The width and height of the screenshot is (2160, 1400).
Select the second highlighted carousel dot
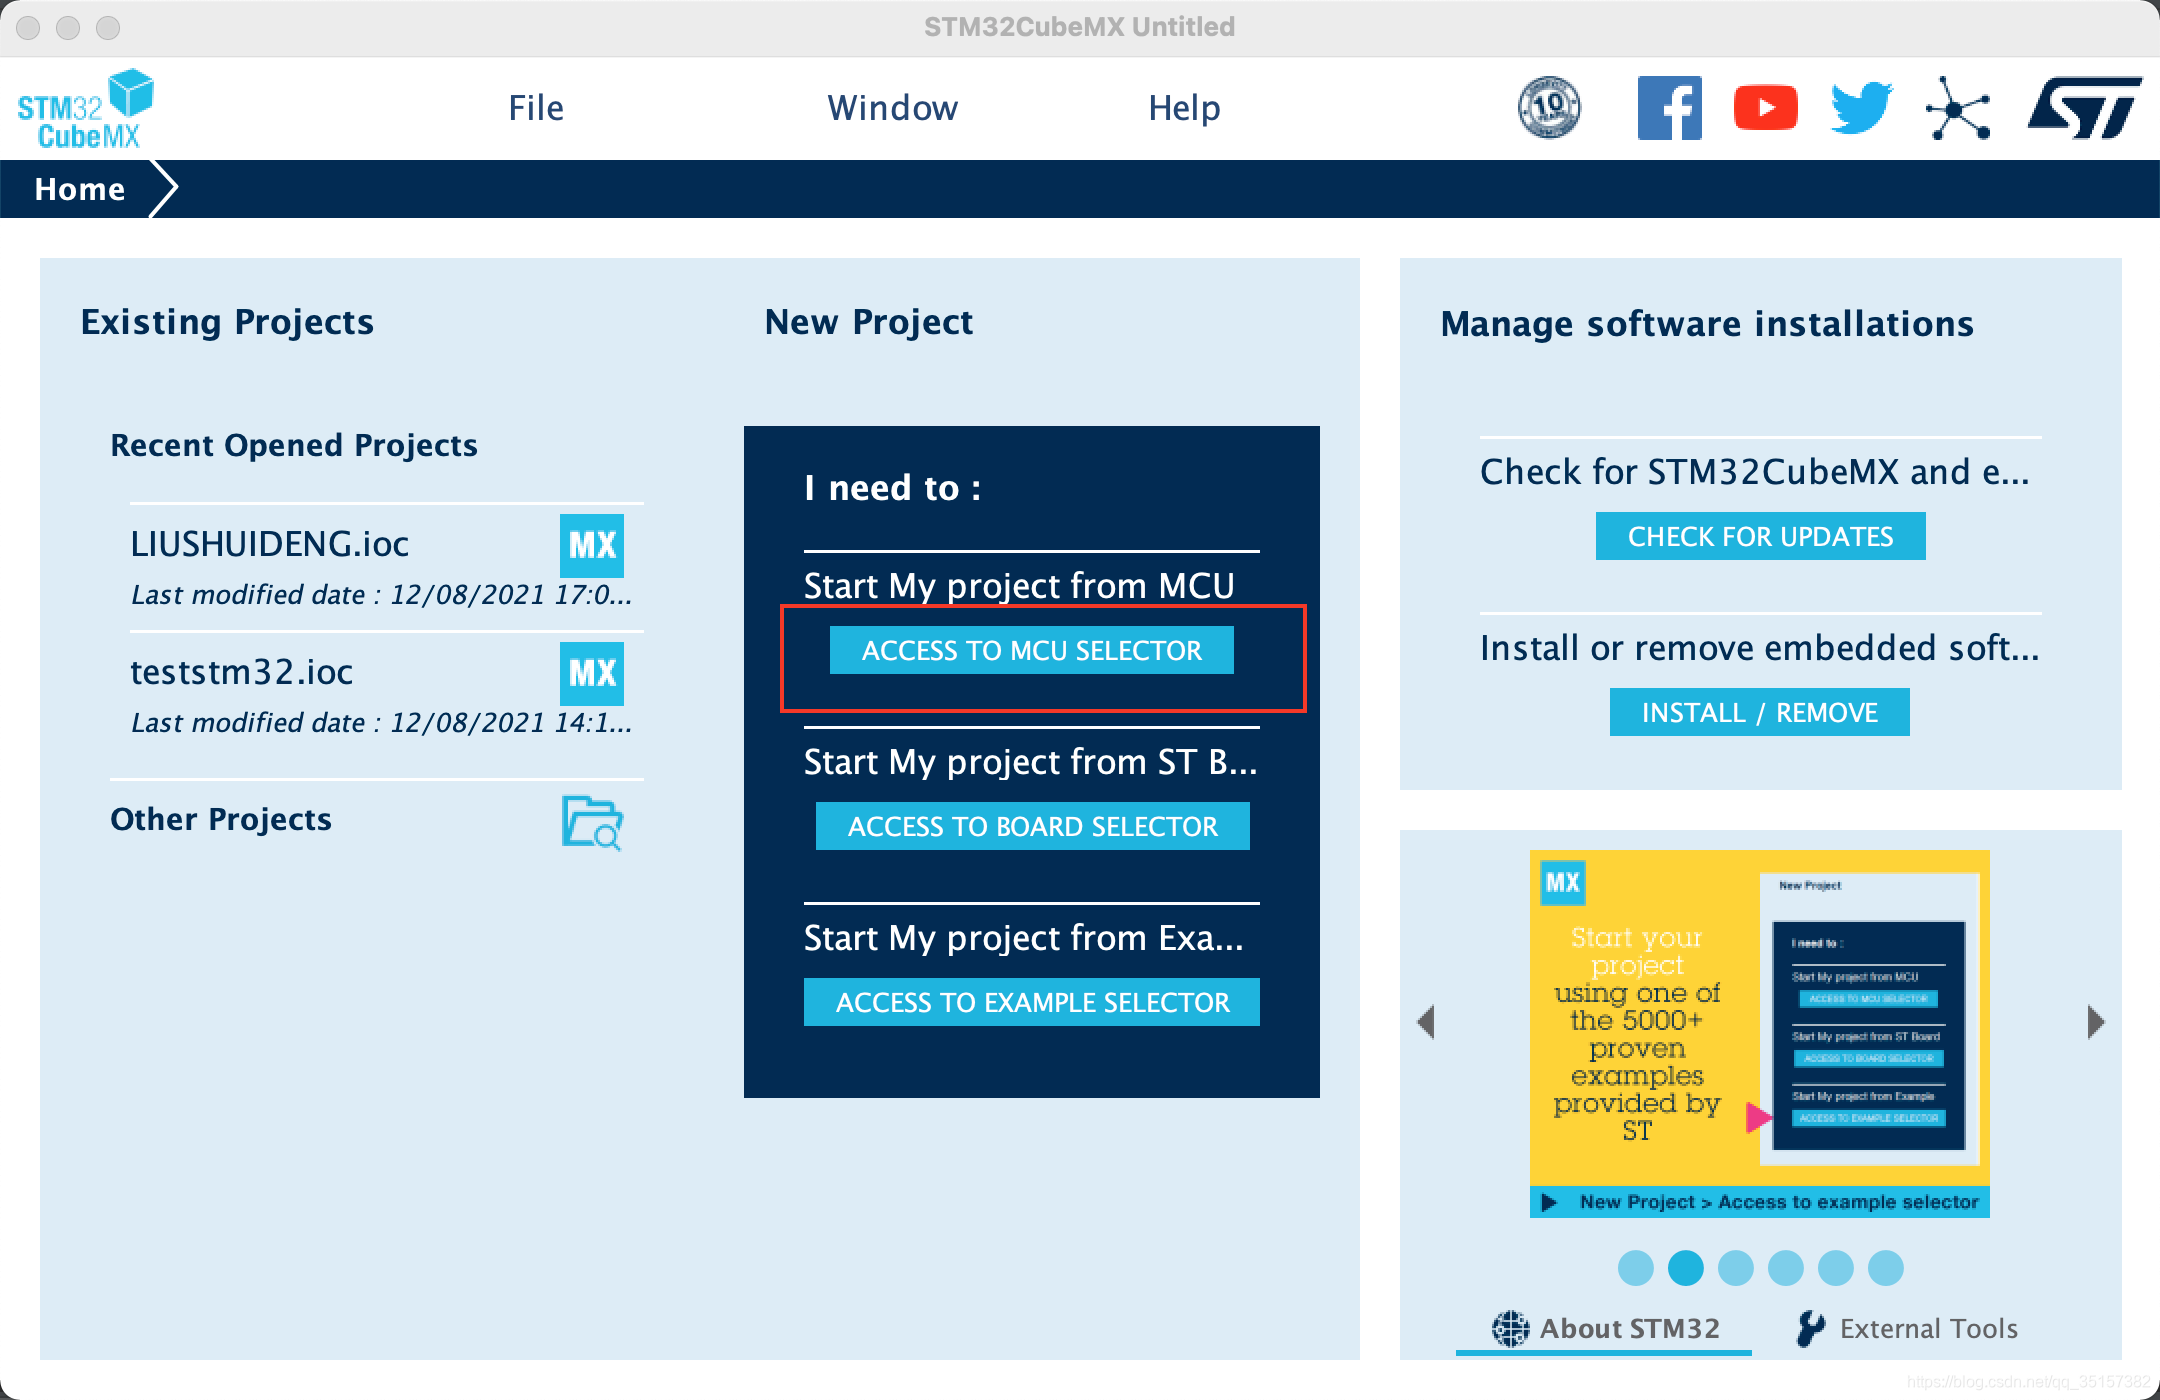point(1686,1268)
